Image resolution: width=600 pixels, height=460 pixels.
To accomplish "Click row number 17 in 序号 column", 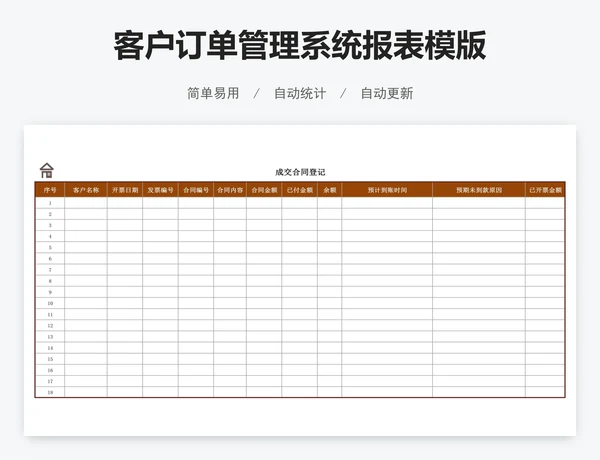I will pos(50,381).
